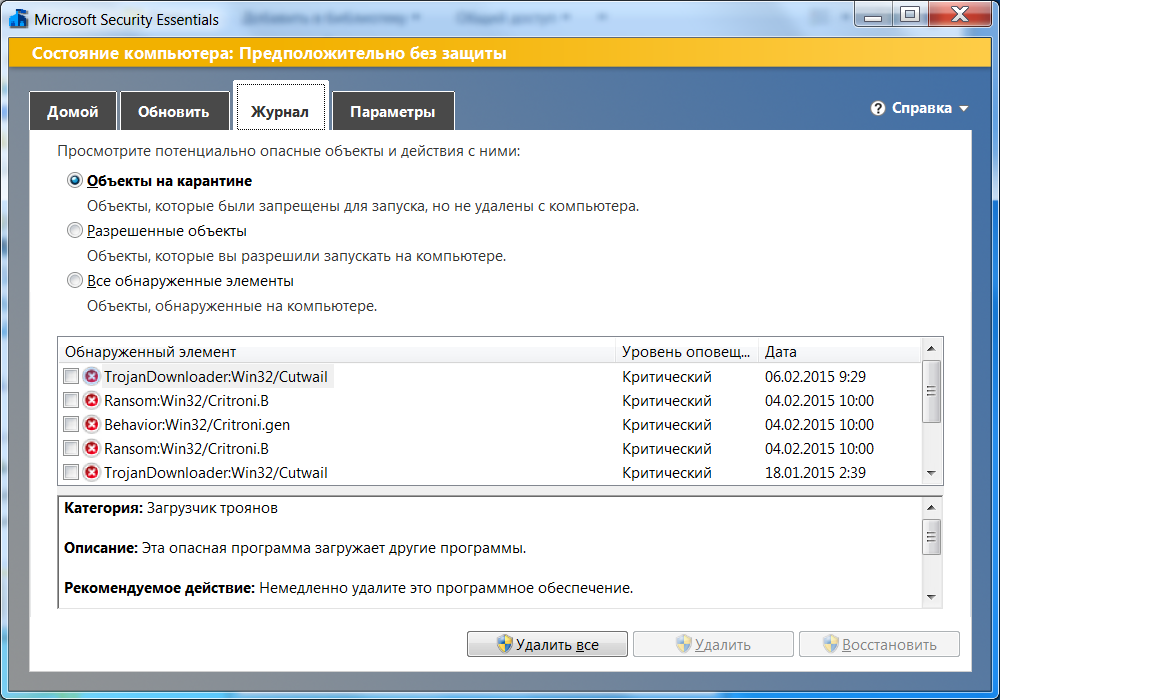Viewport: 1152px width, 700px height.
Task: Click the down arrow of the threat list scrollbar
Action: pyautogui.click(x=931, y=473)
